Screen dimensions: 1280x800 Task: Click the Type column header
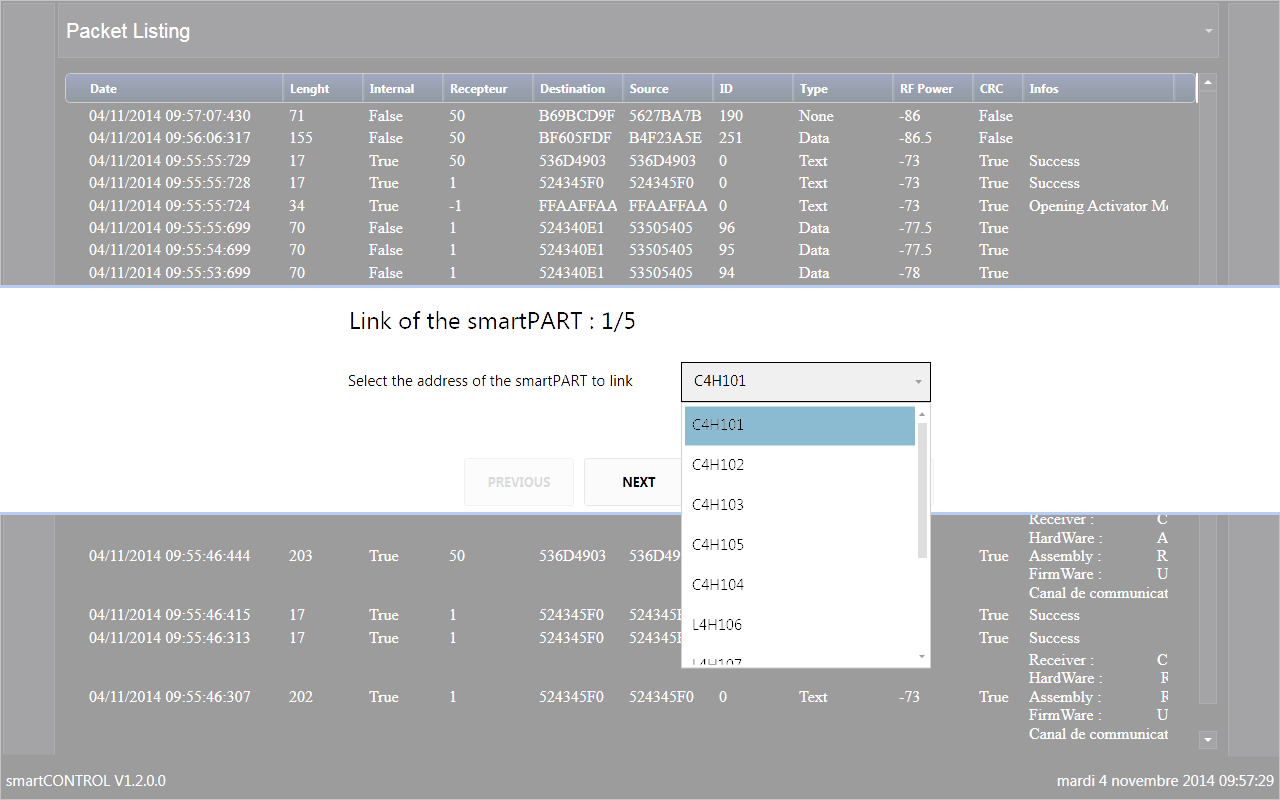843,89
